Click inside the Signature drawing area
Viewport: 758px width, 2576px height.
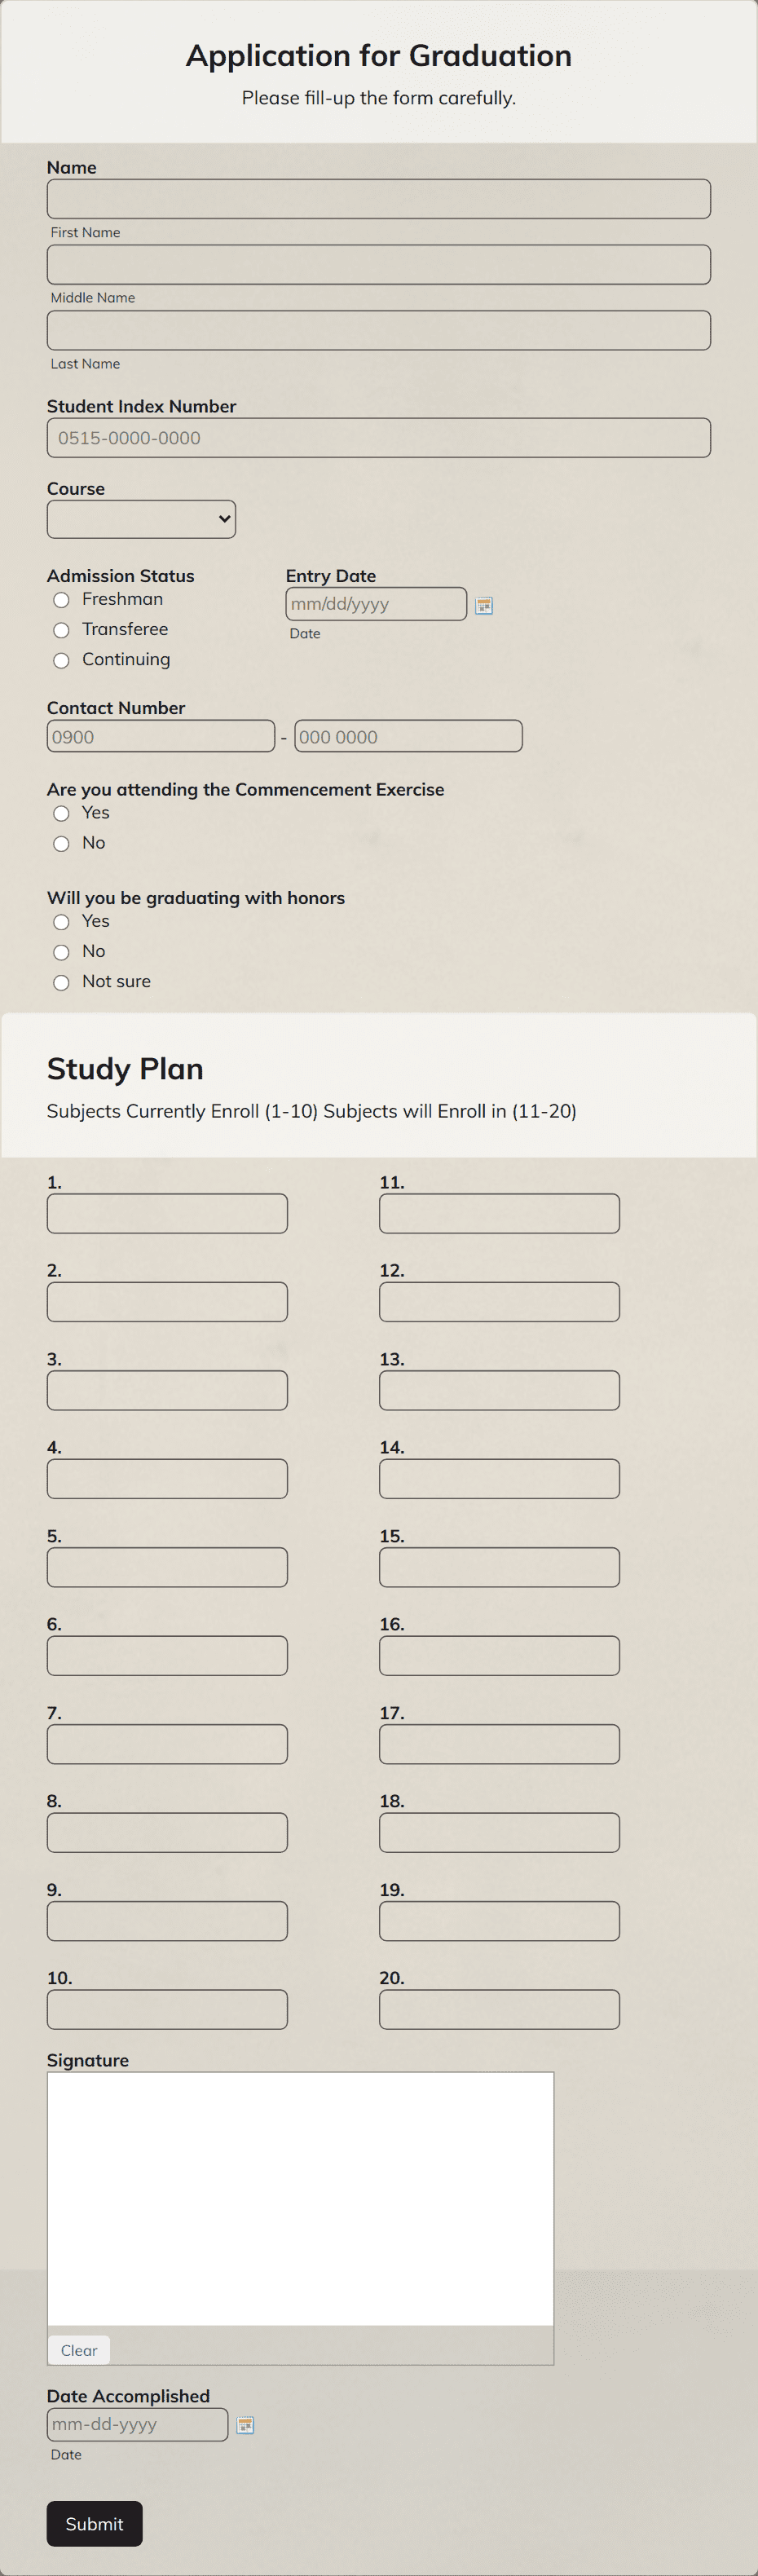(299, 2200)
